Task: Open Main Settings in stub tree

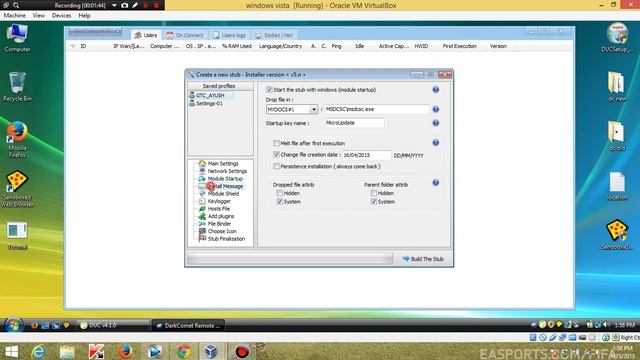Action: [x=223, y=163]
